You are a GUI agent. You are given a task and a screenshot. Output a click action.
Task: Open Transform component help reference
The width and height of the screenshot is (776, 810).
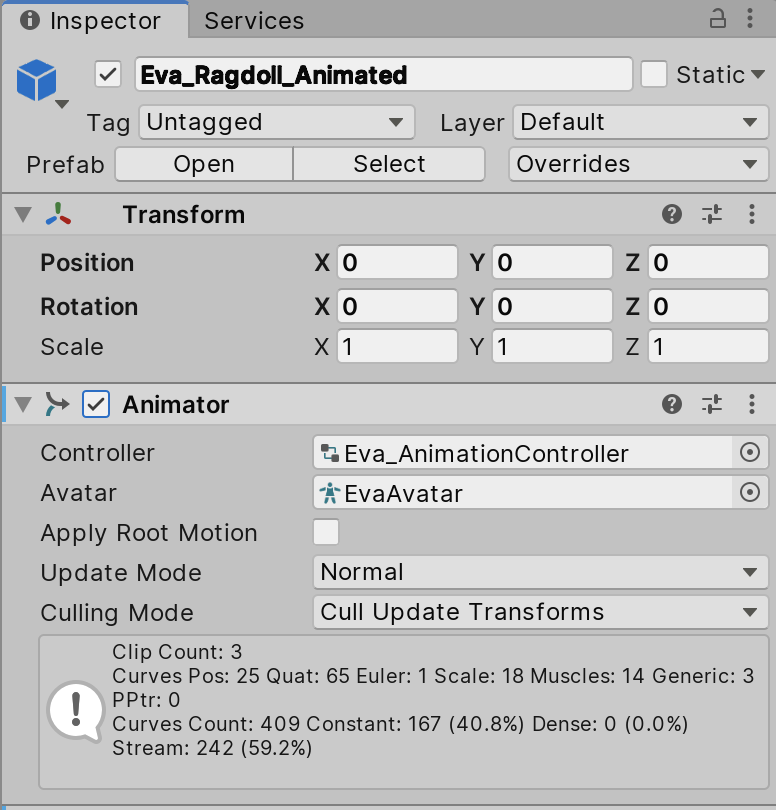(672, 214)
